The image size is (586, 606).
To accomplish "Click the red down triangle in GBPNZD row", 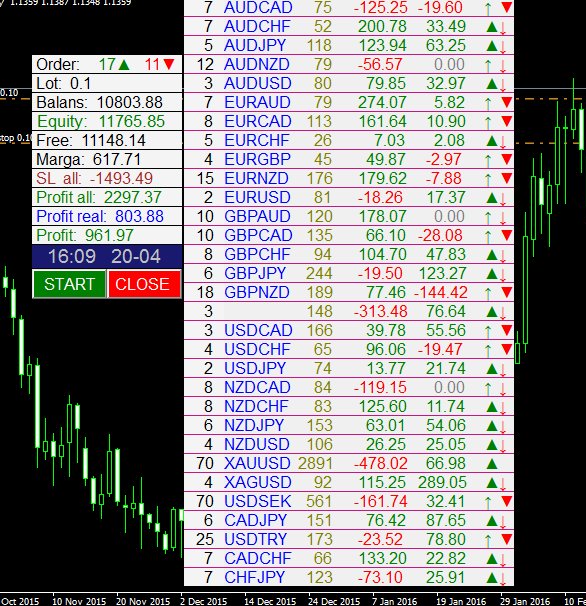I will 507,293.
